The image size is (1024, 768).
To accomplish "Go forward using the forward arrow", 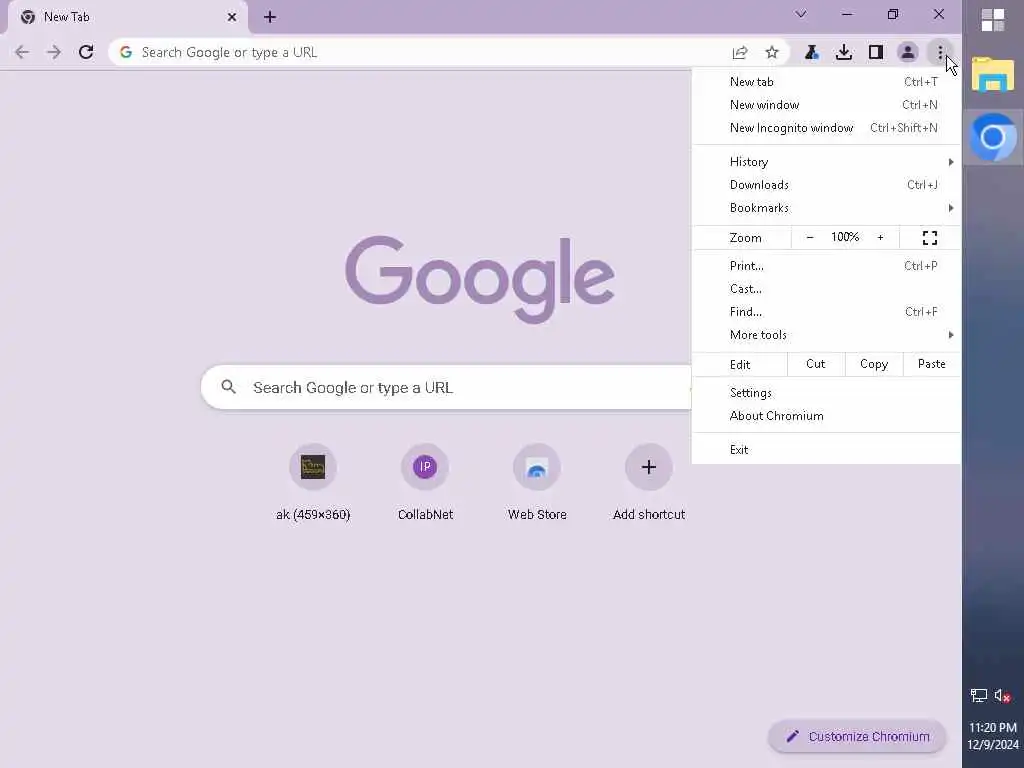I will point(54,52).
